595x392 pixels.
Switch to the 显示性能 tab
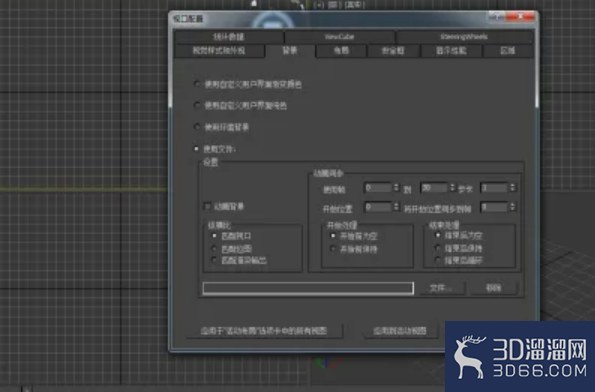click(x=451, y=50)
